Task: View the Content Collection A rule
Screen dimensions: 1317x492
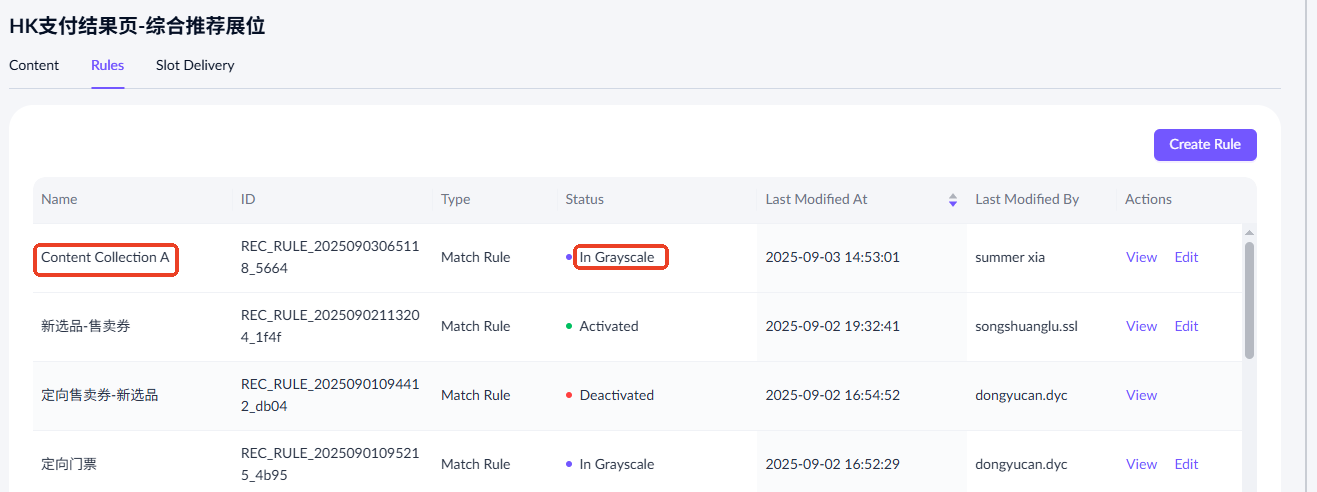Action: 1141,258
